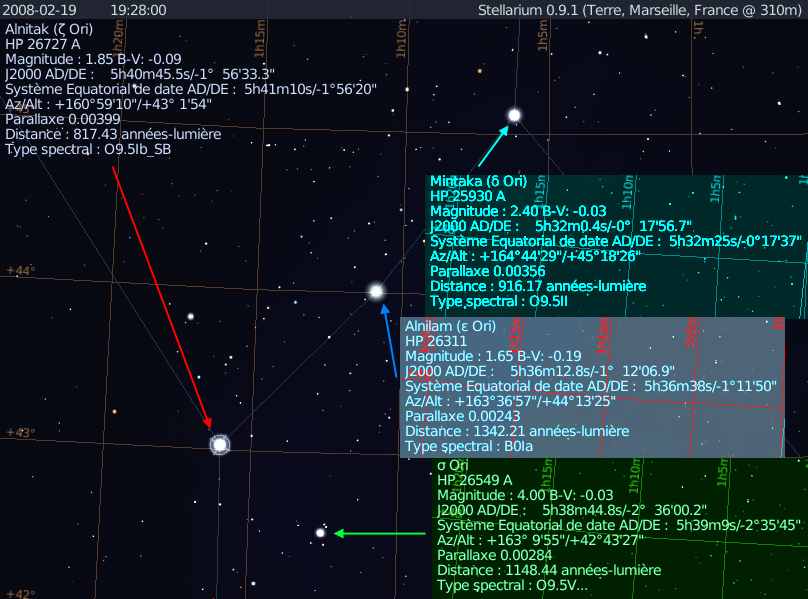This screenshot has height=599, width=808.
Task: Click the "HP 26727 A" catalog line
Action: (x=43, y=44)
